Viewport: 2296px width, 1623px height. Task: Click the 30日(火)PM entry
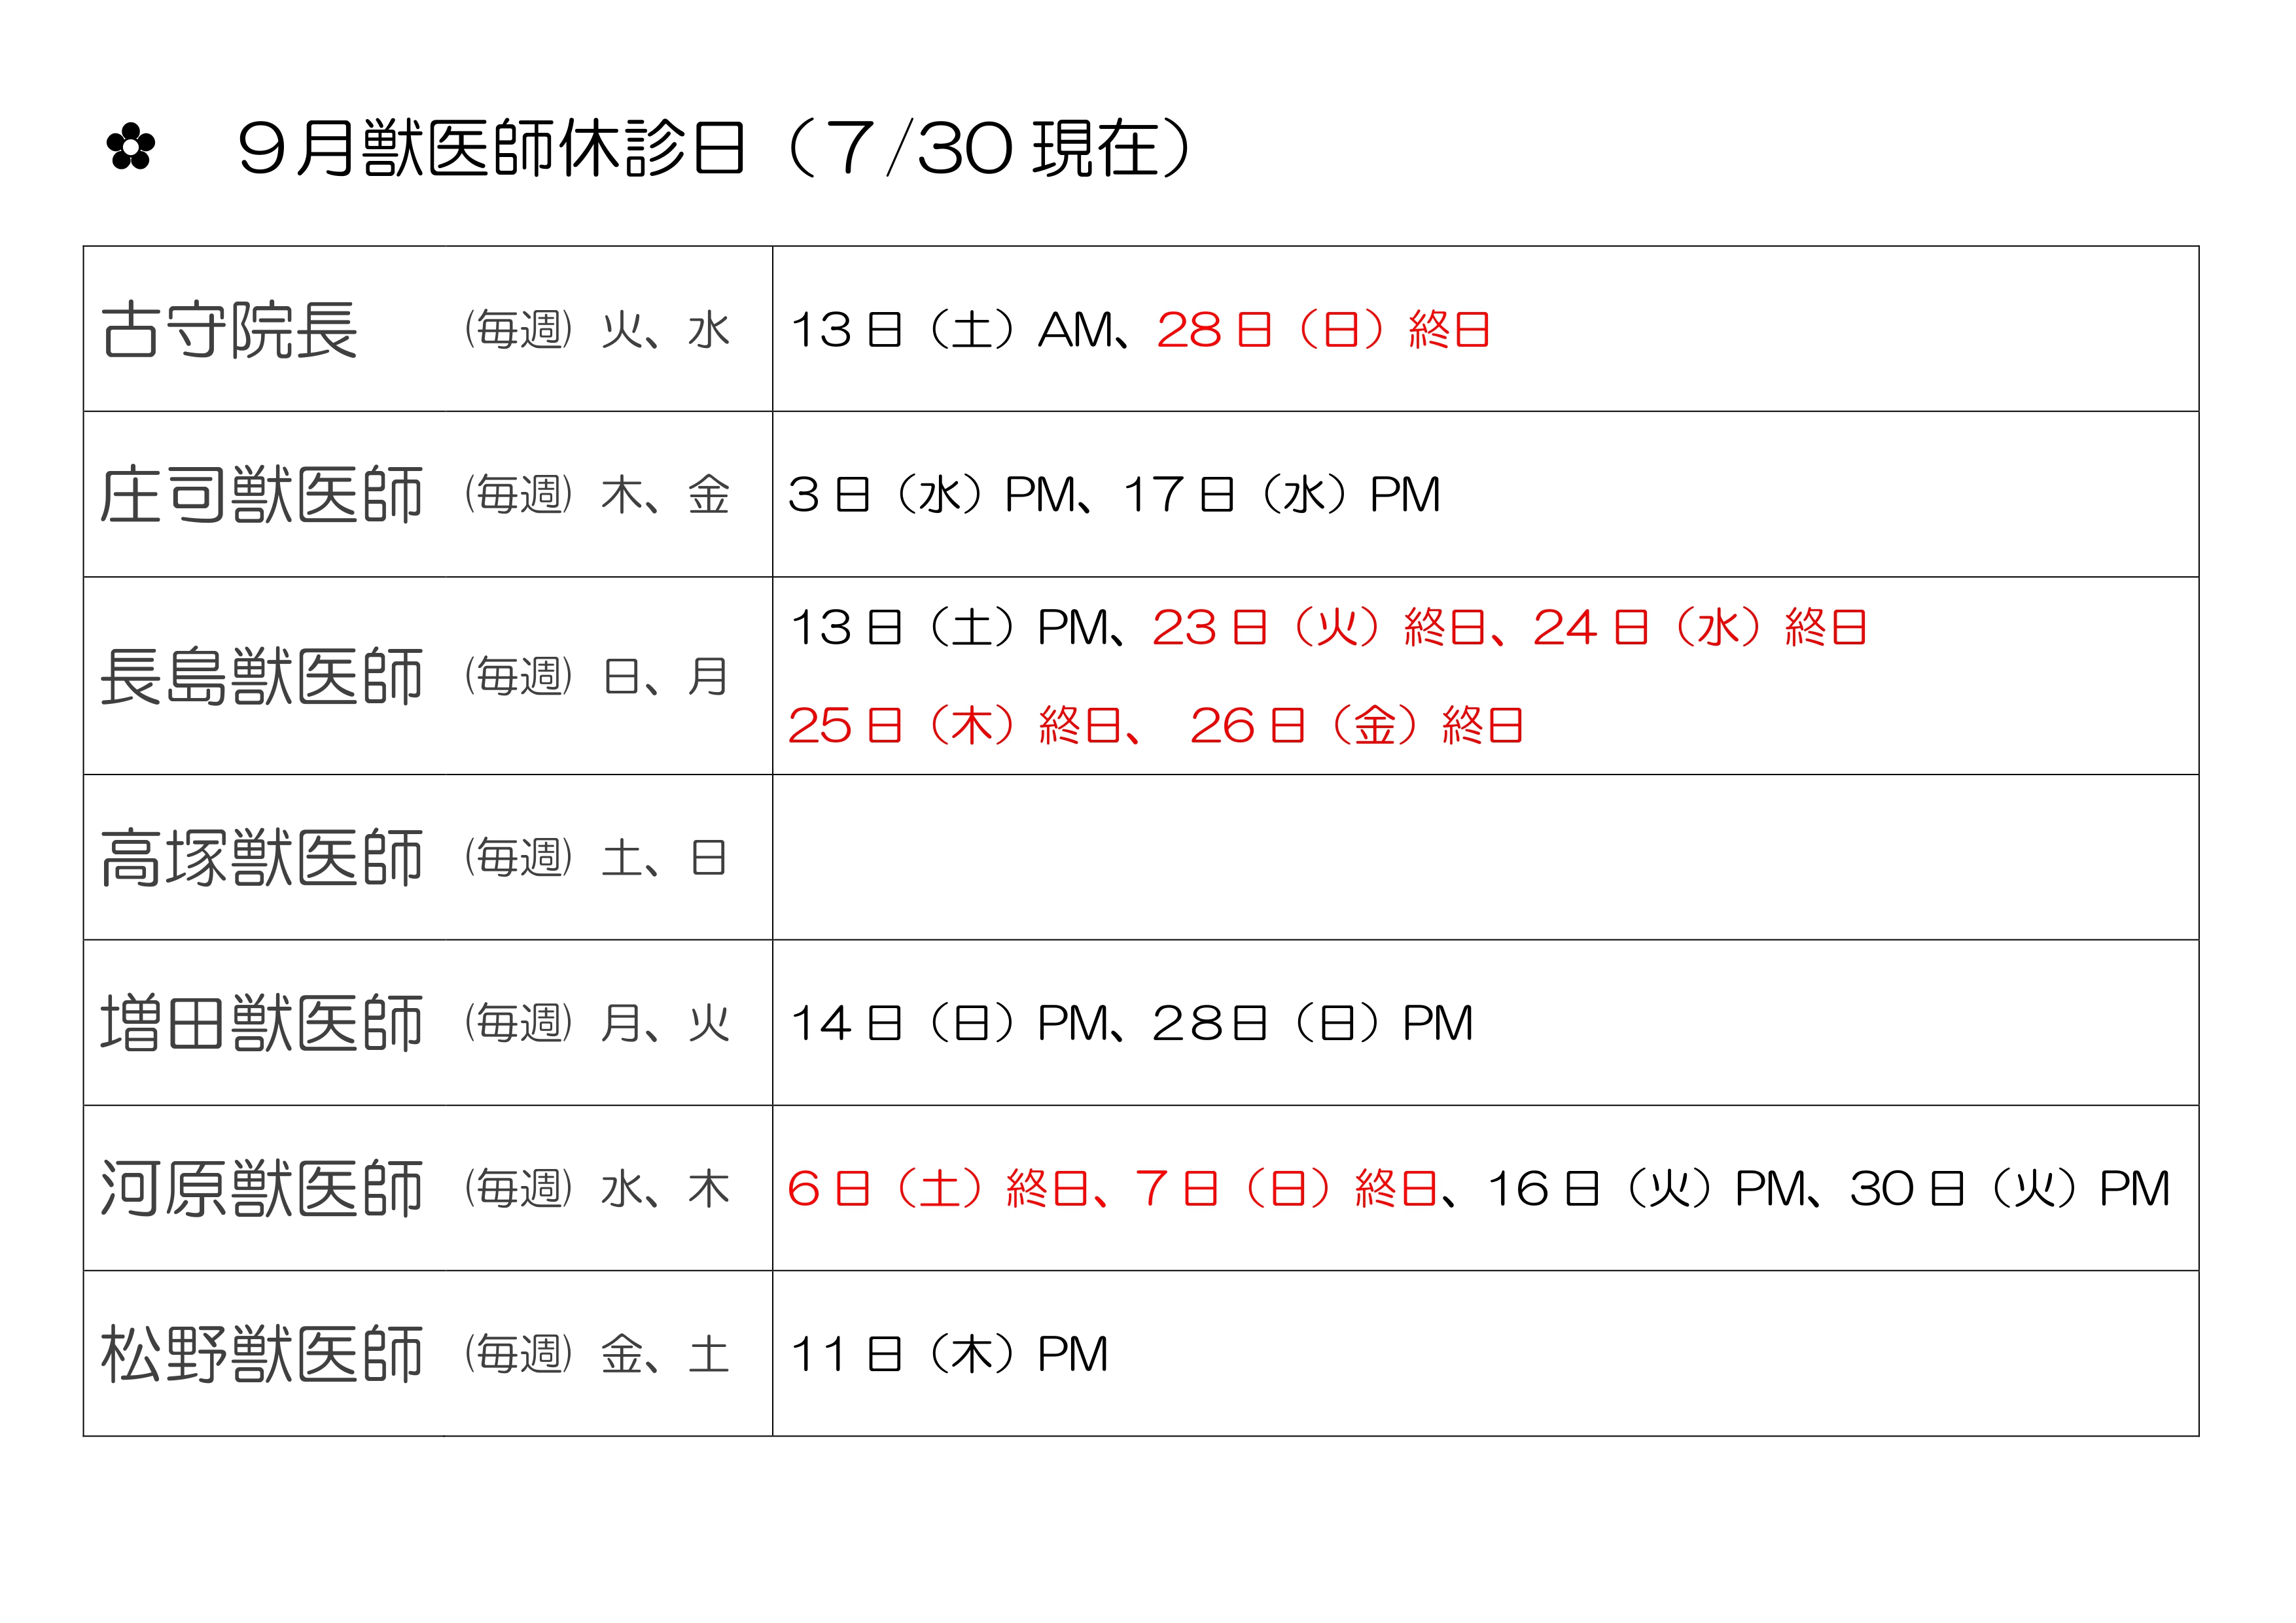tap(2010, 1188)
